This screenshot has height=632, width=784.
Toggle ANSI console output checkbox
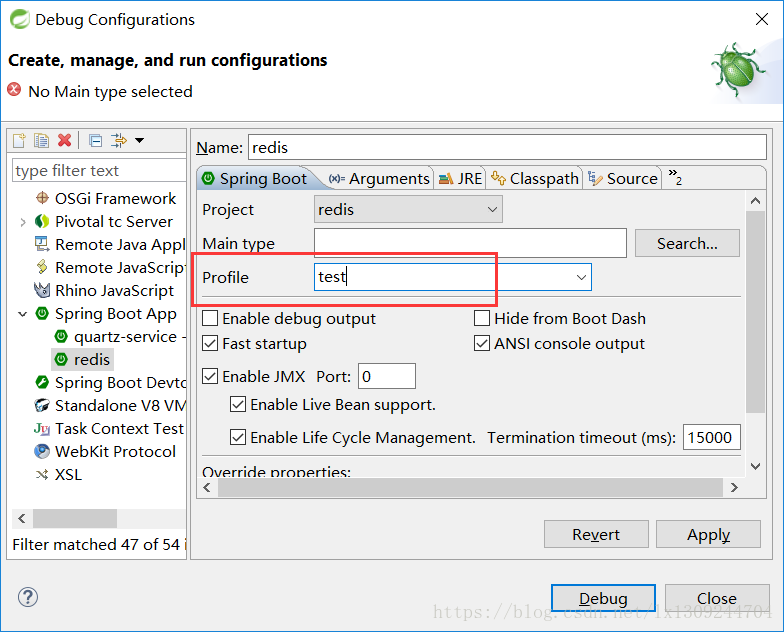tap(482, 344)
